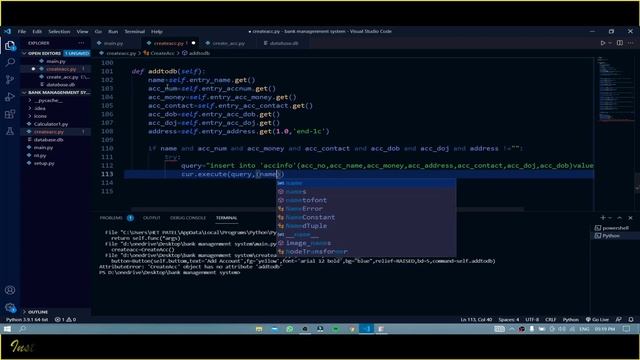640x360 pixels.
Task: Click Ln 113, Col 40 cursor position
Action: (x=476, y=320)
